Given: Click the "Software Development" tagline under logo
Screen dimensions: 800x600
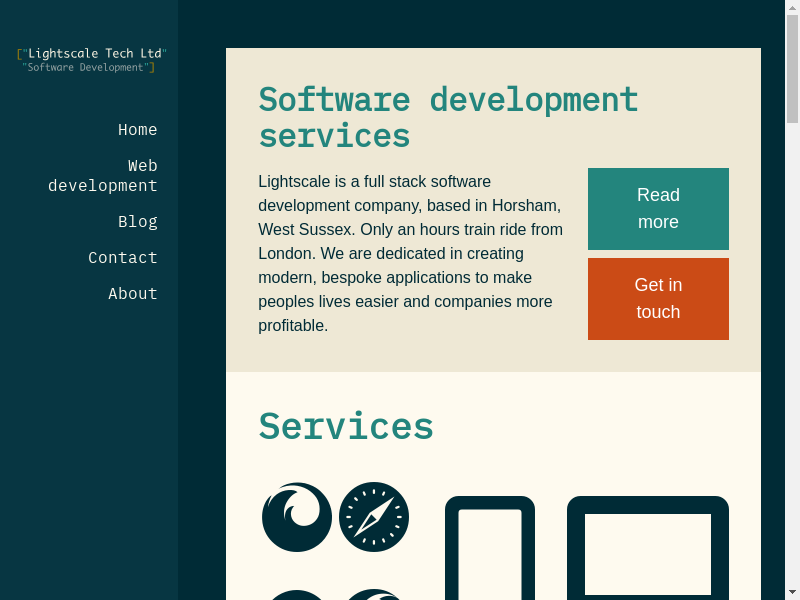Looking at the screenshot, I should (x=88, y=68).
